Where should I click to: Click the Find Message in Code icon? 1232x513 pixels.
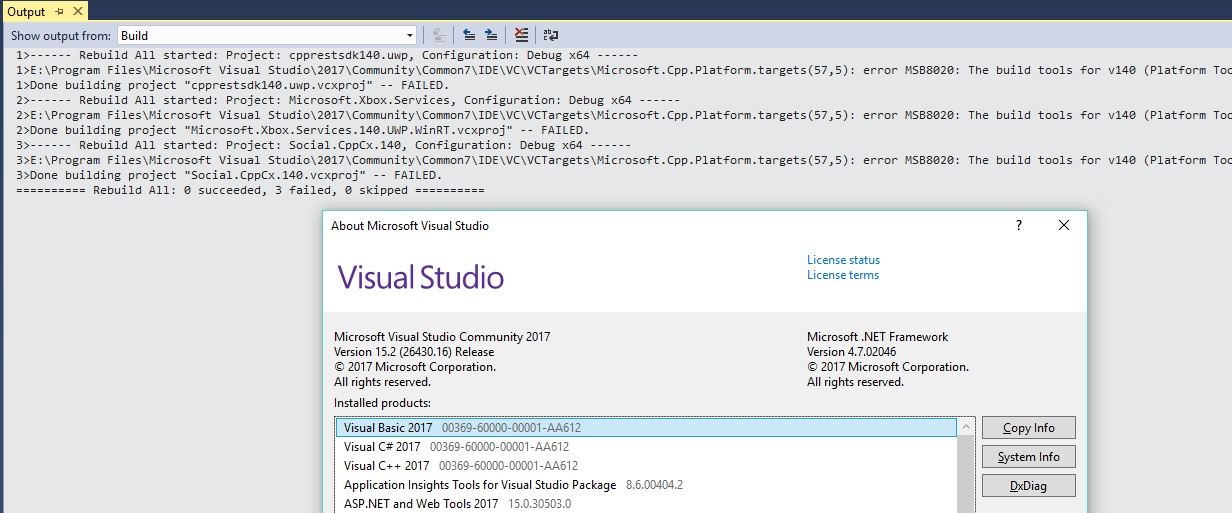pyautogui.click(x=440, y=35)
